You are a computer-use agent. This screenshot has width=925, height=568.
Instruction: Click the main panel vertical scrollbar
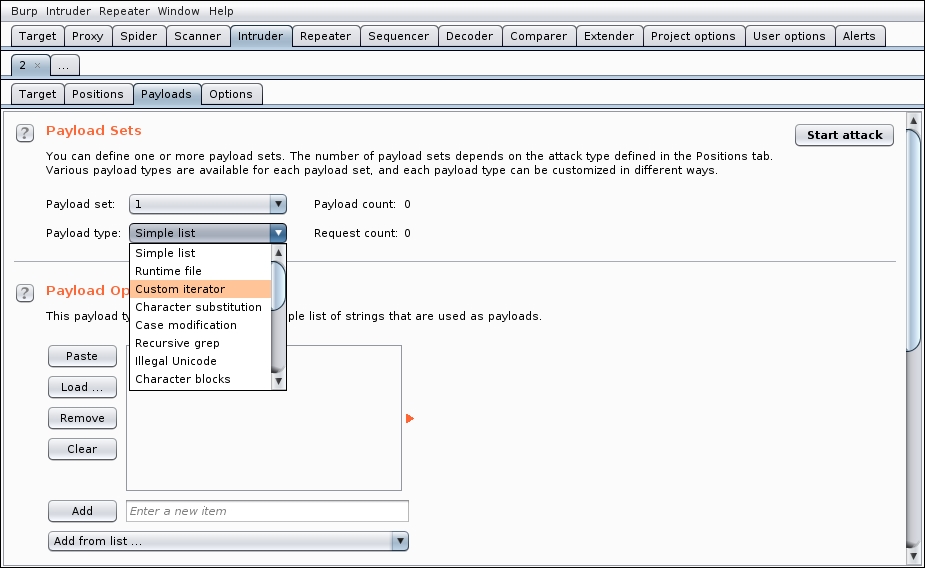click(913, 240)
